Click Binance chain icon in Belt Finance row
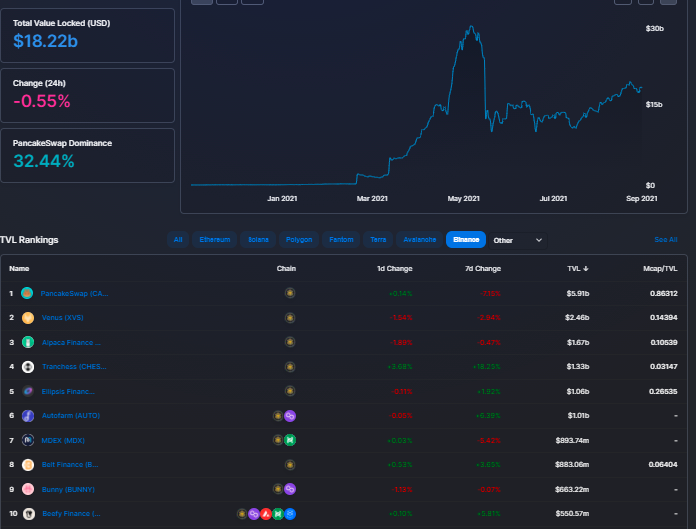 [x=290, y=465]
